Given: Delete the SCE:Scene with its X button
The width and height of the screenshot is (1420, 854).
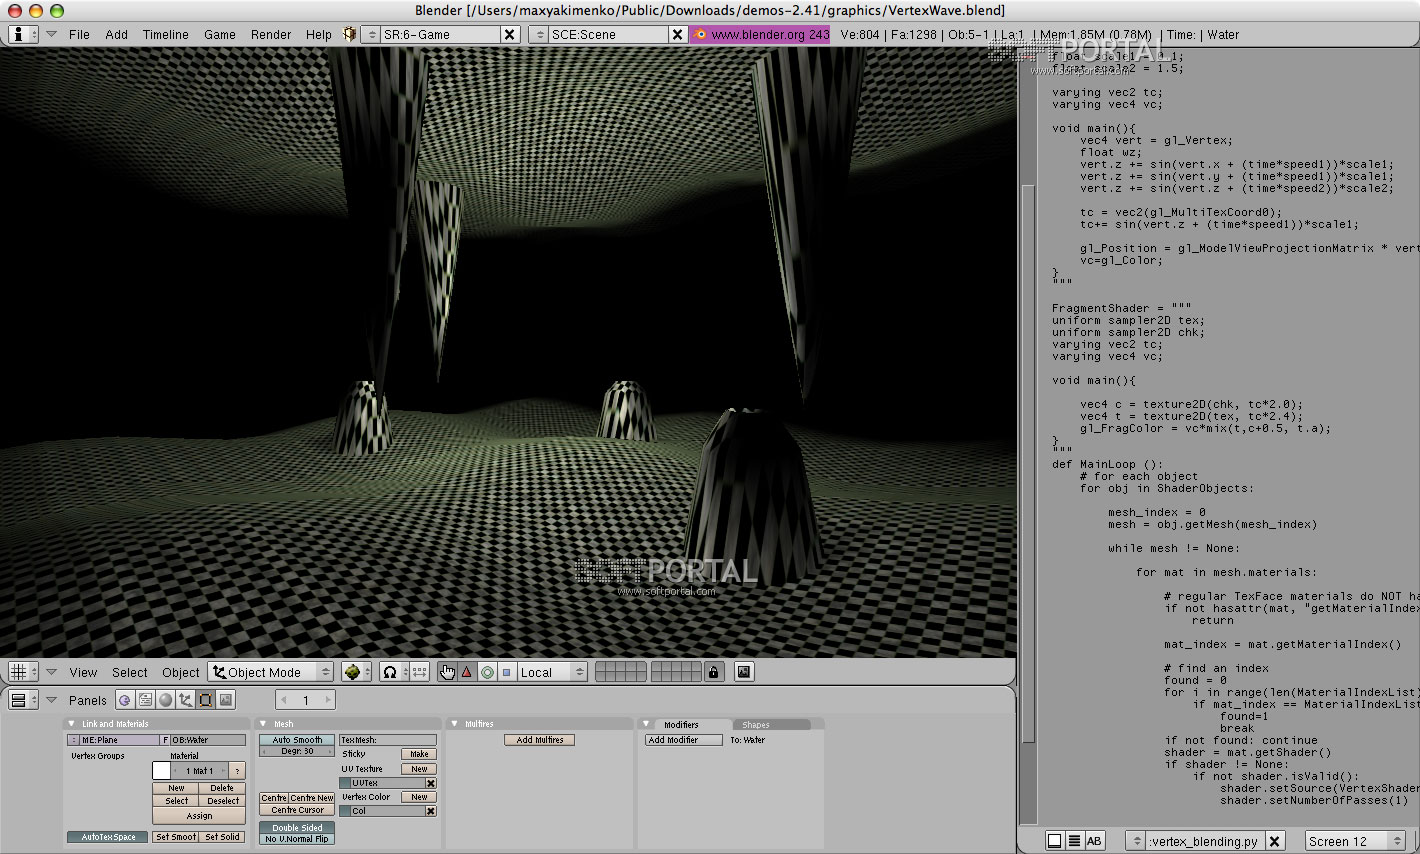Looking at the screenshot, I should coord(677,34).
